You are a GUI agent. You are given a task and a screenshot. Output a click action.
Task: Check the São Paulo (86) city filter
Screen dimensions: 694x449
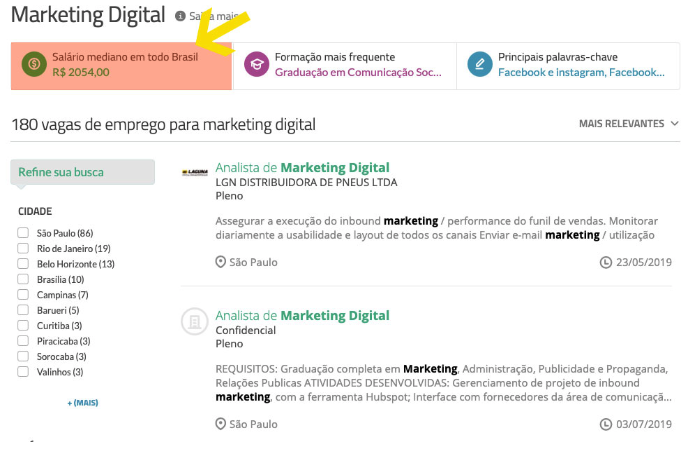[x=23, y=233]
